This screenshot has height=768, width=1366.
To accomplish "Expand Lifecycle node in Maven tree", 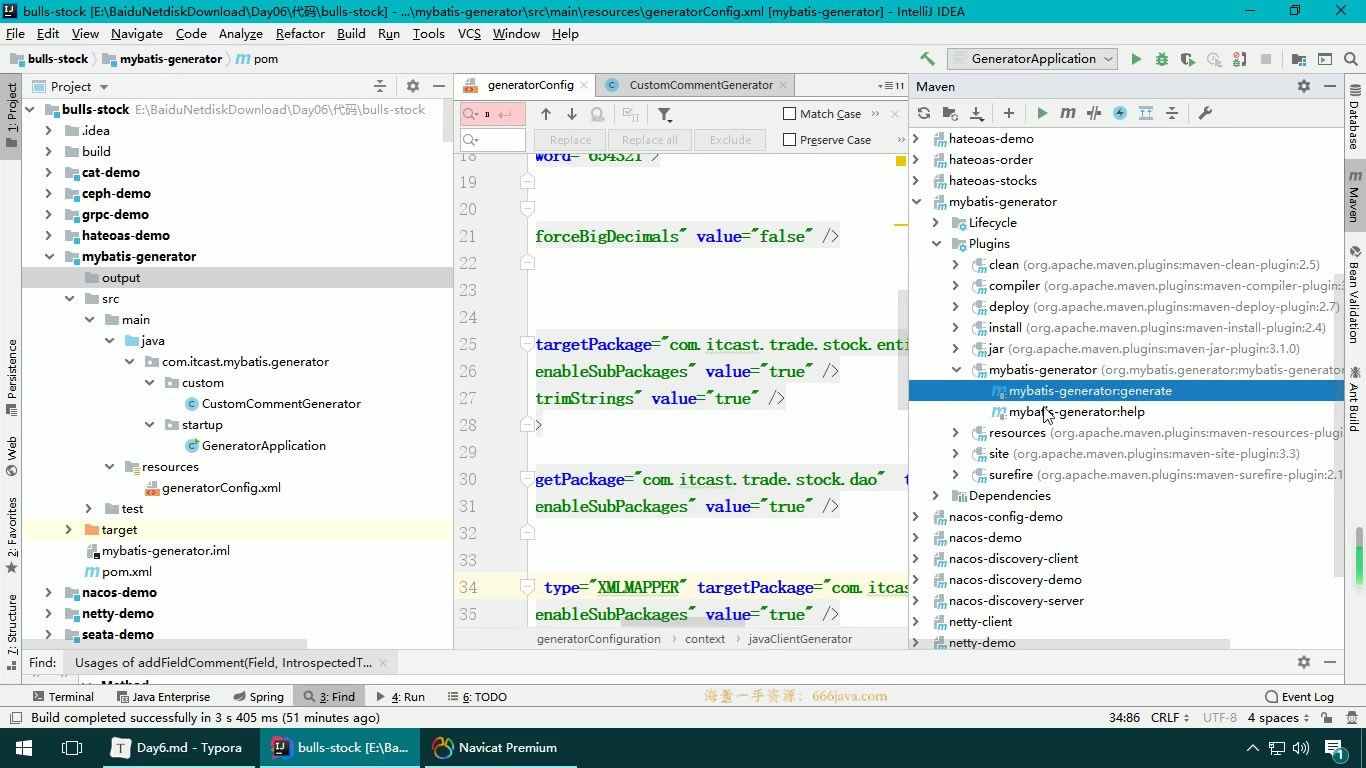I will pyautogui.click(x=936, y=223).
